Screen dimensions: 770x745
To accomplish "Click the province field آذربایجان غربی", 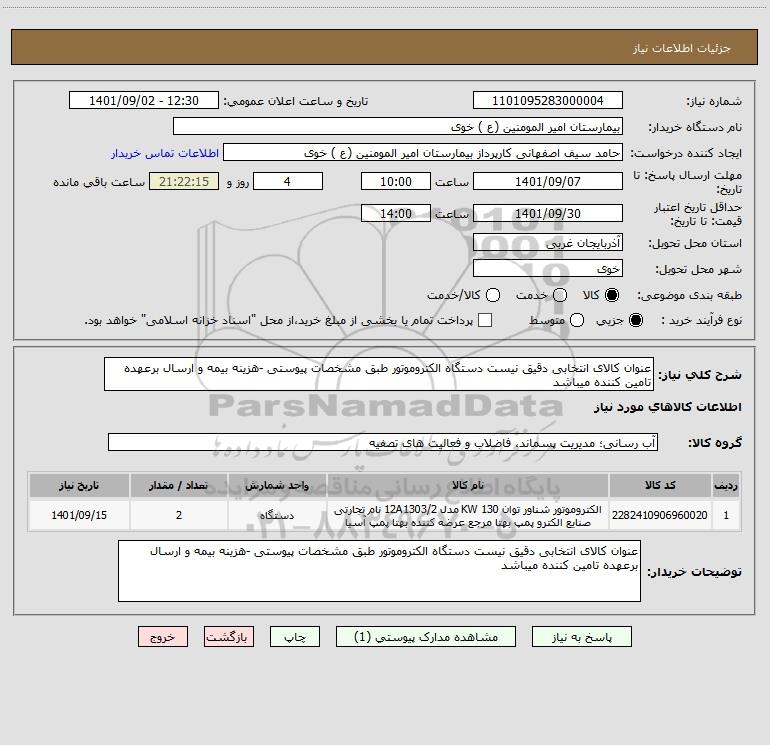I will point(548,242).
